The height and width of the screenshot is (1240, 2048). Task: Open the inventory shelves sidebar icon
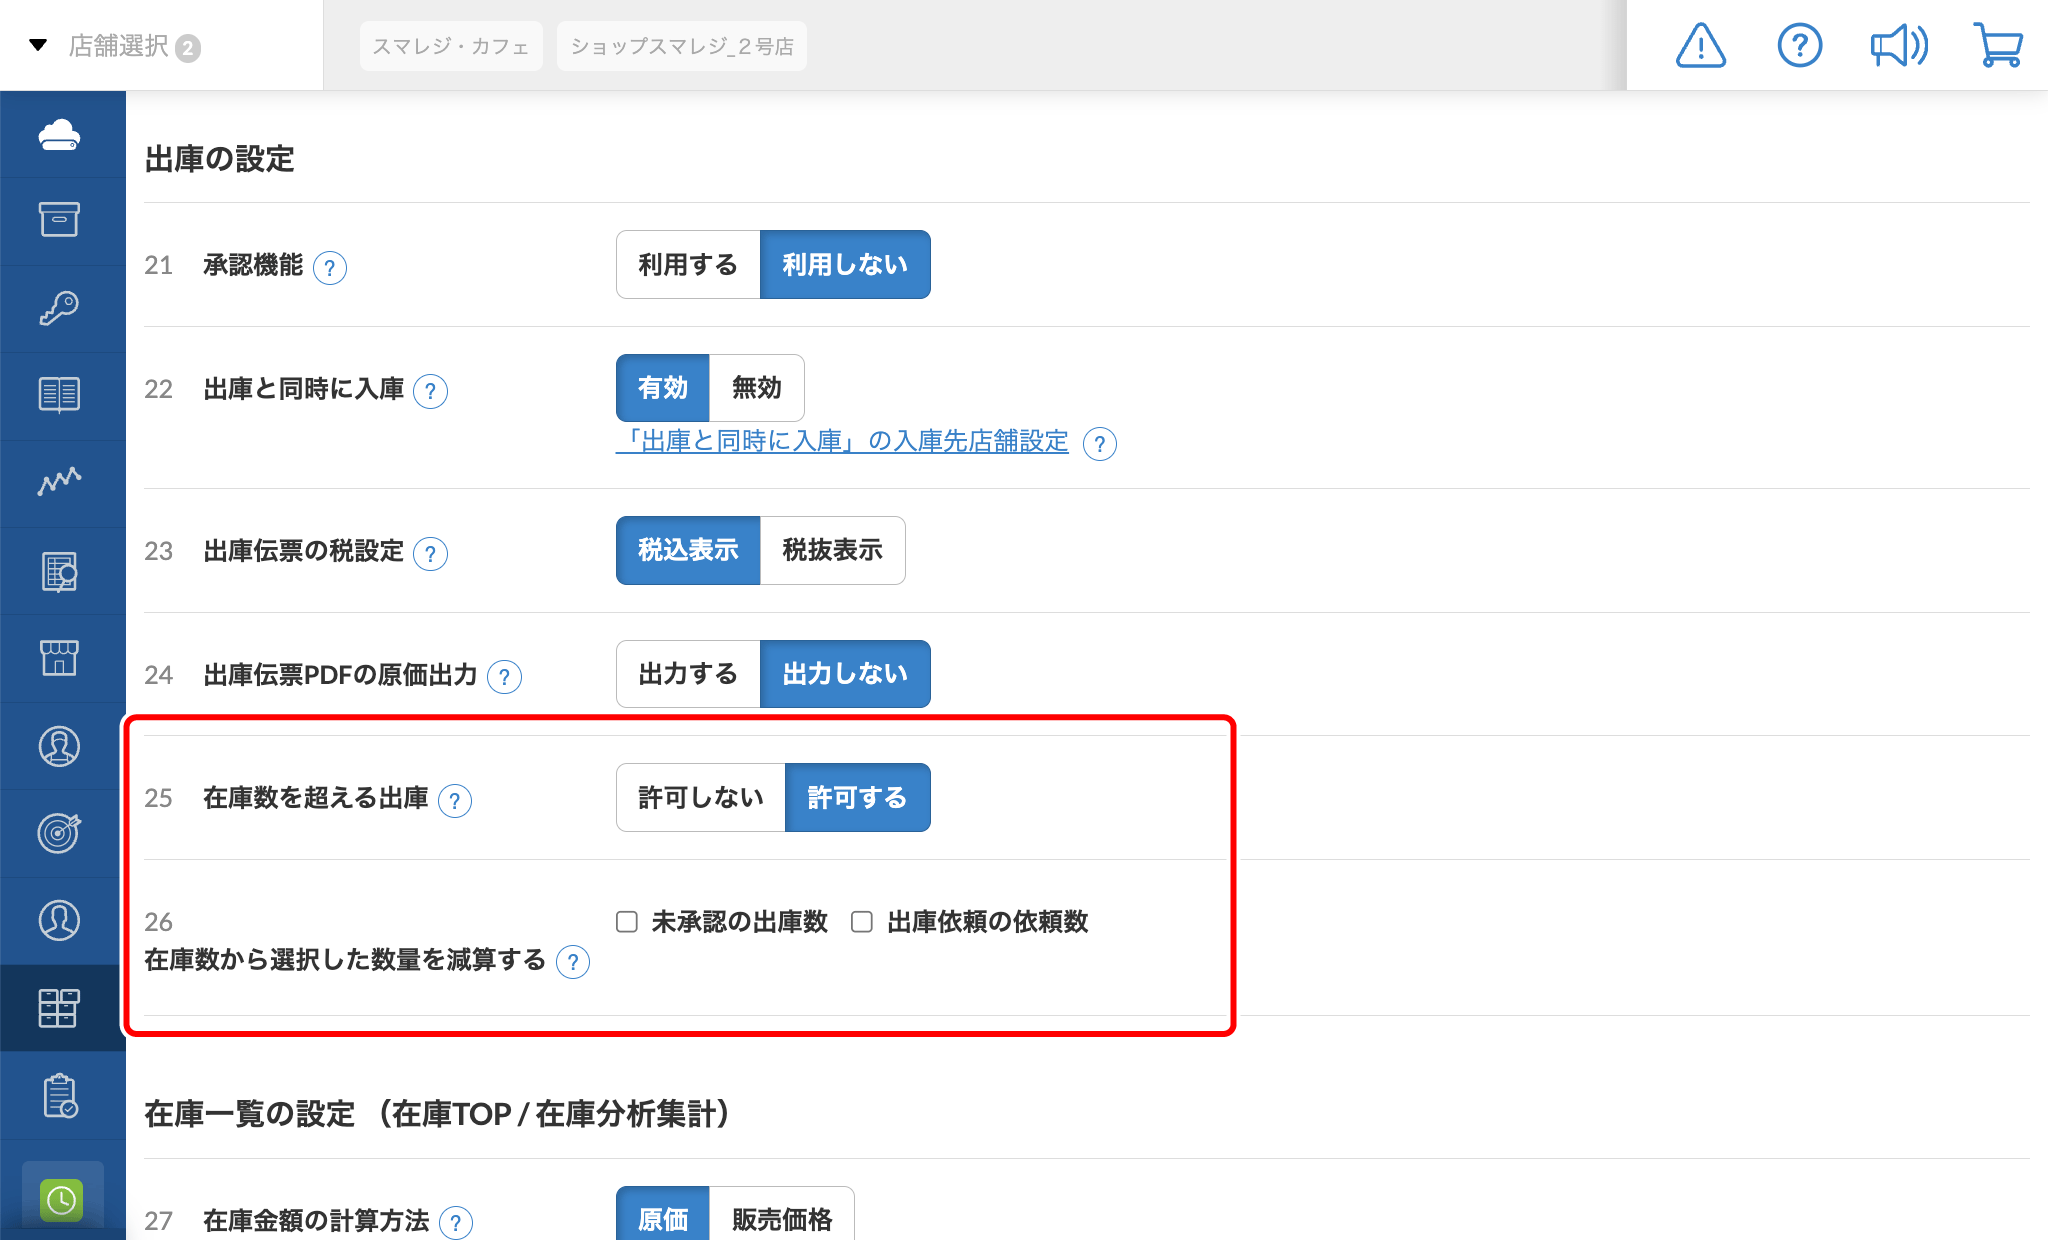pos(60,1008)
